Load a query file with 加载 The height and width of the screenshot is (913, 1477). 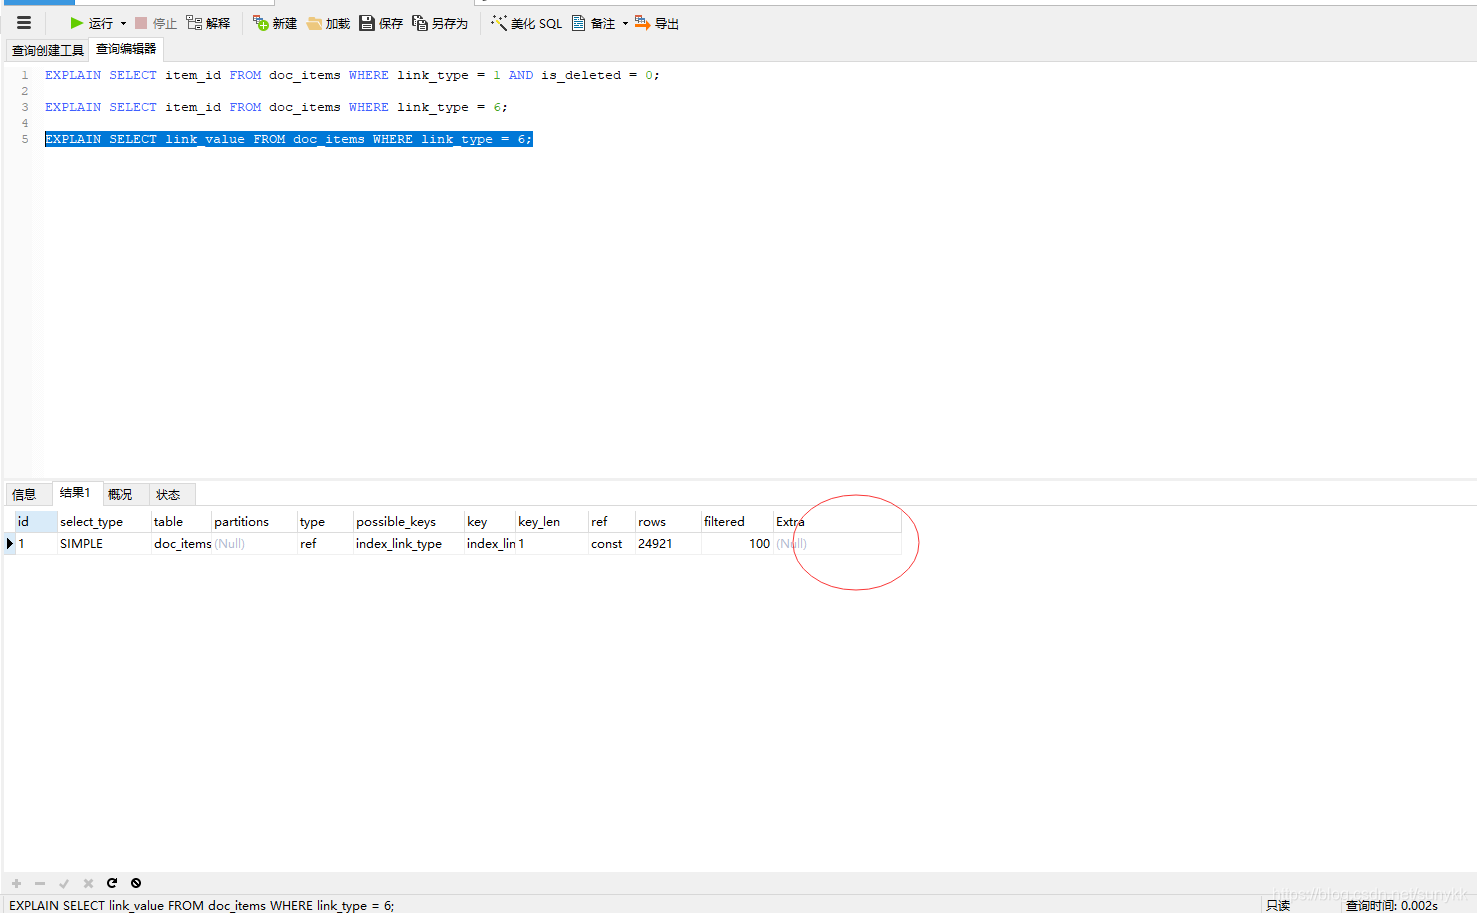[x=328, y=23]
